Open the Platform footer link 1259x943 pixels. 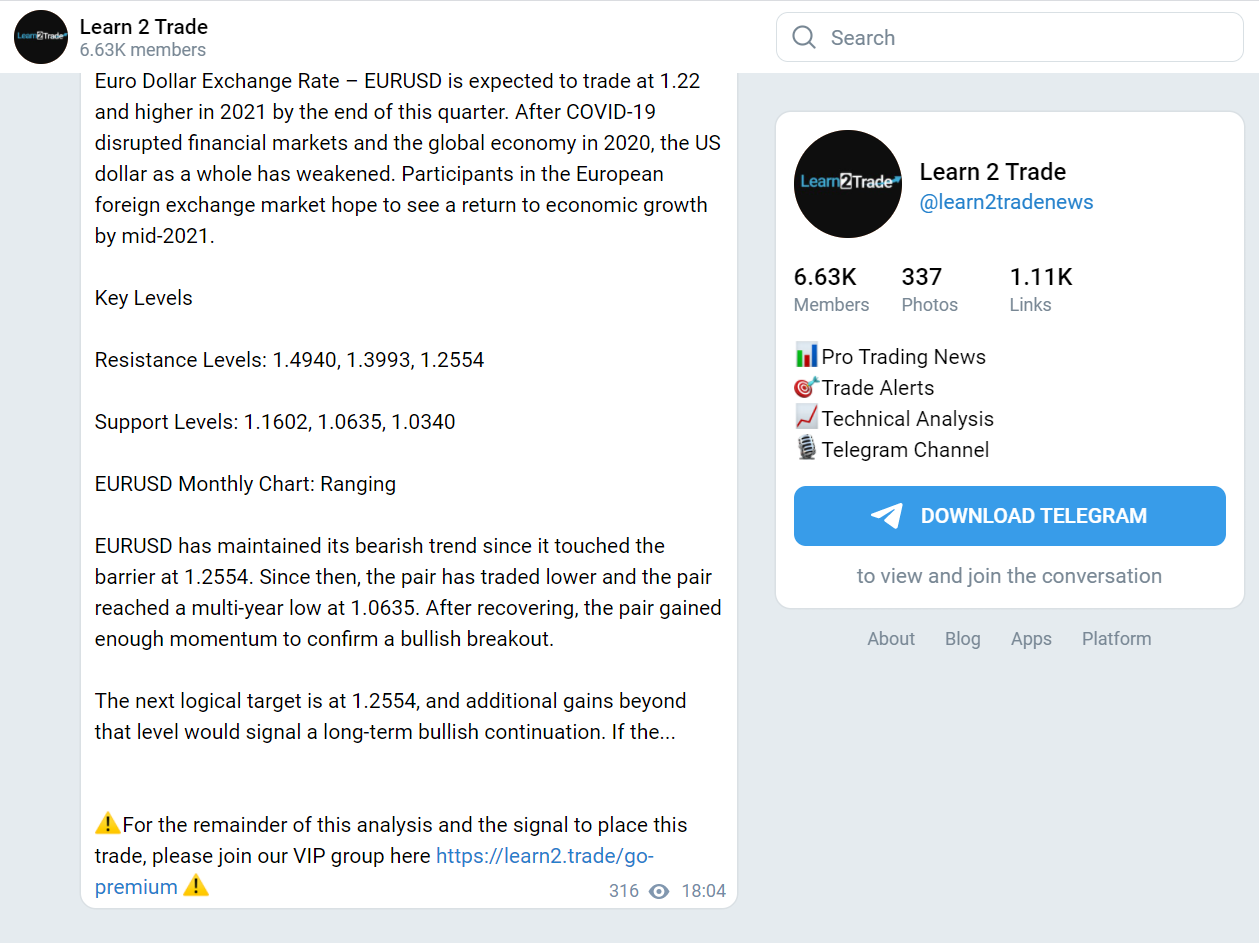[1116, 639]
